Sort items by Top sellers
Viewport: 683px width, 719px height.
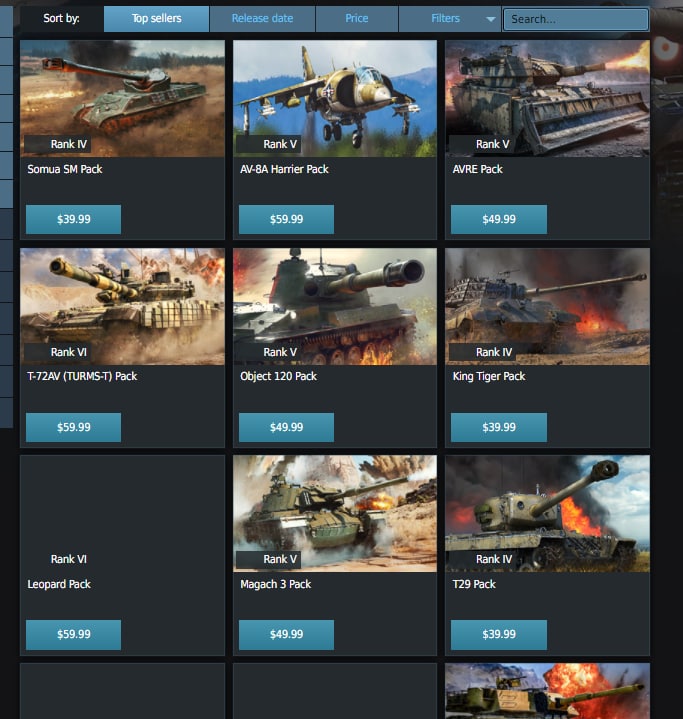tap(156, 19)
